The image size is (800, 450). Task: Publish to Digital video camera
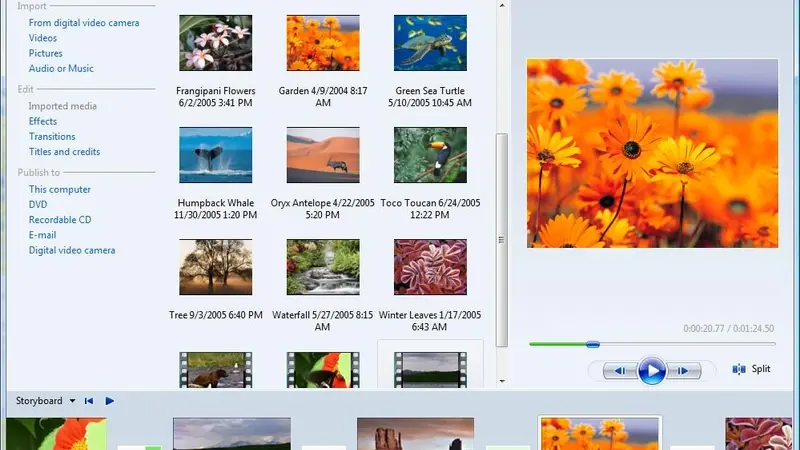pos(72,251)
